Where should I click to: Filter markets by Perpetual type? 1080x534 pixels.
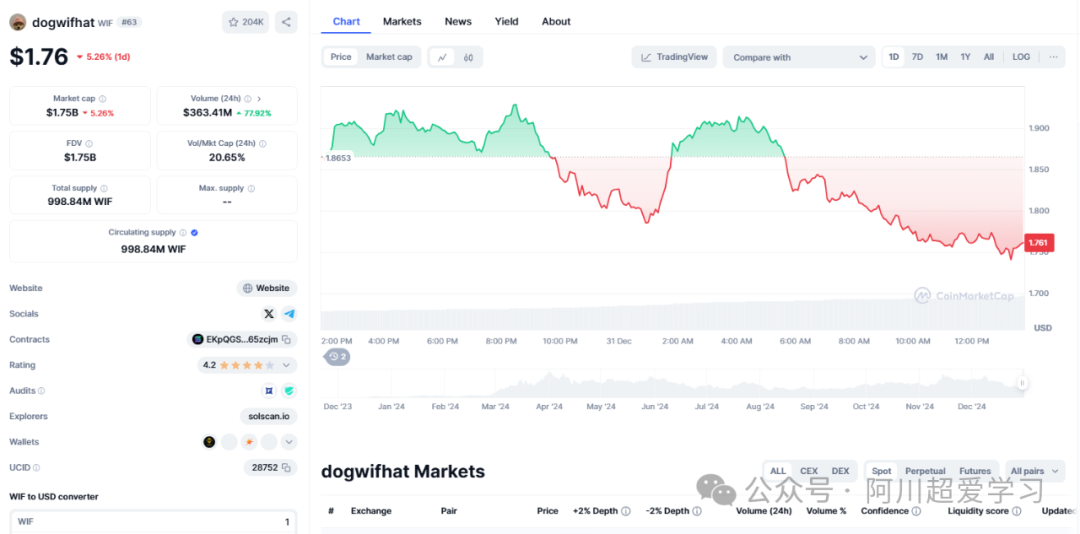[x=925, y=471]
